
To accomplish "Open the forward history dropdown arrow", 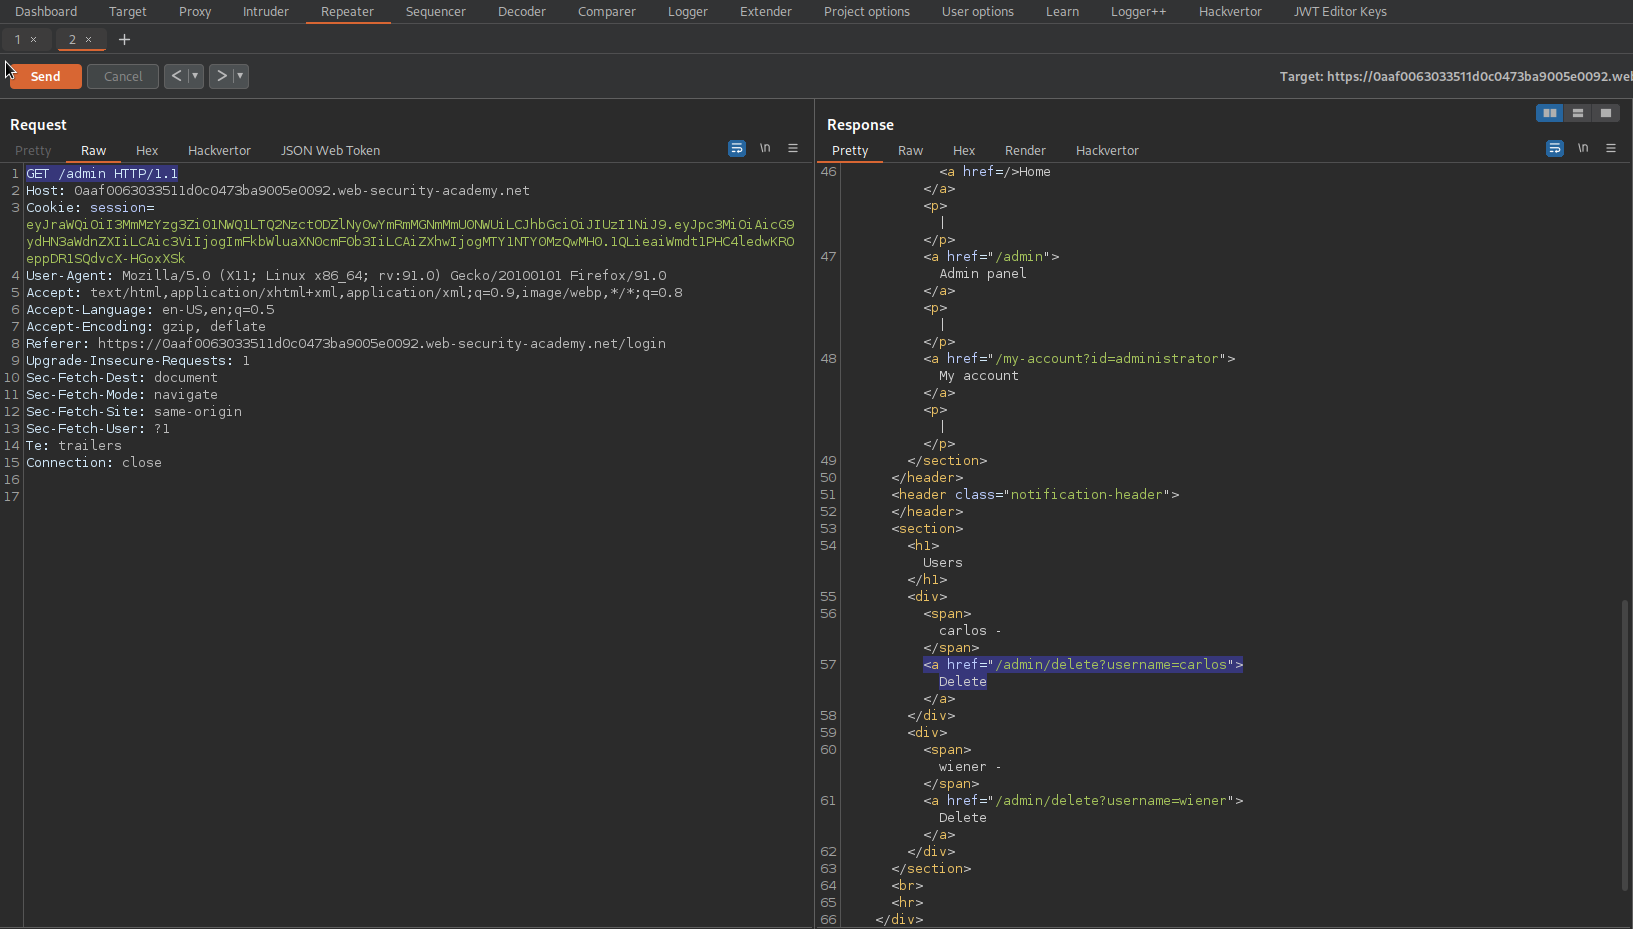I will click(x=240, y=76).
